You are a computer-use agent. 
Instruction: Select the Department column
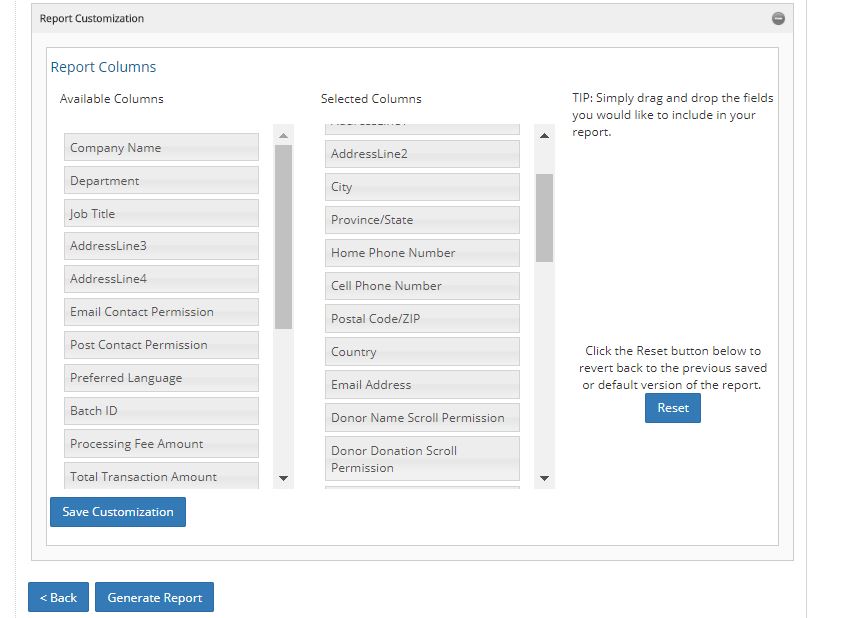[161, 180]
